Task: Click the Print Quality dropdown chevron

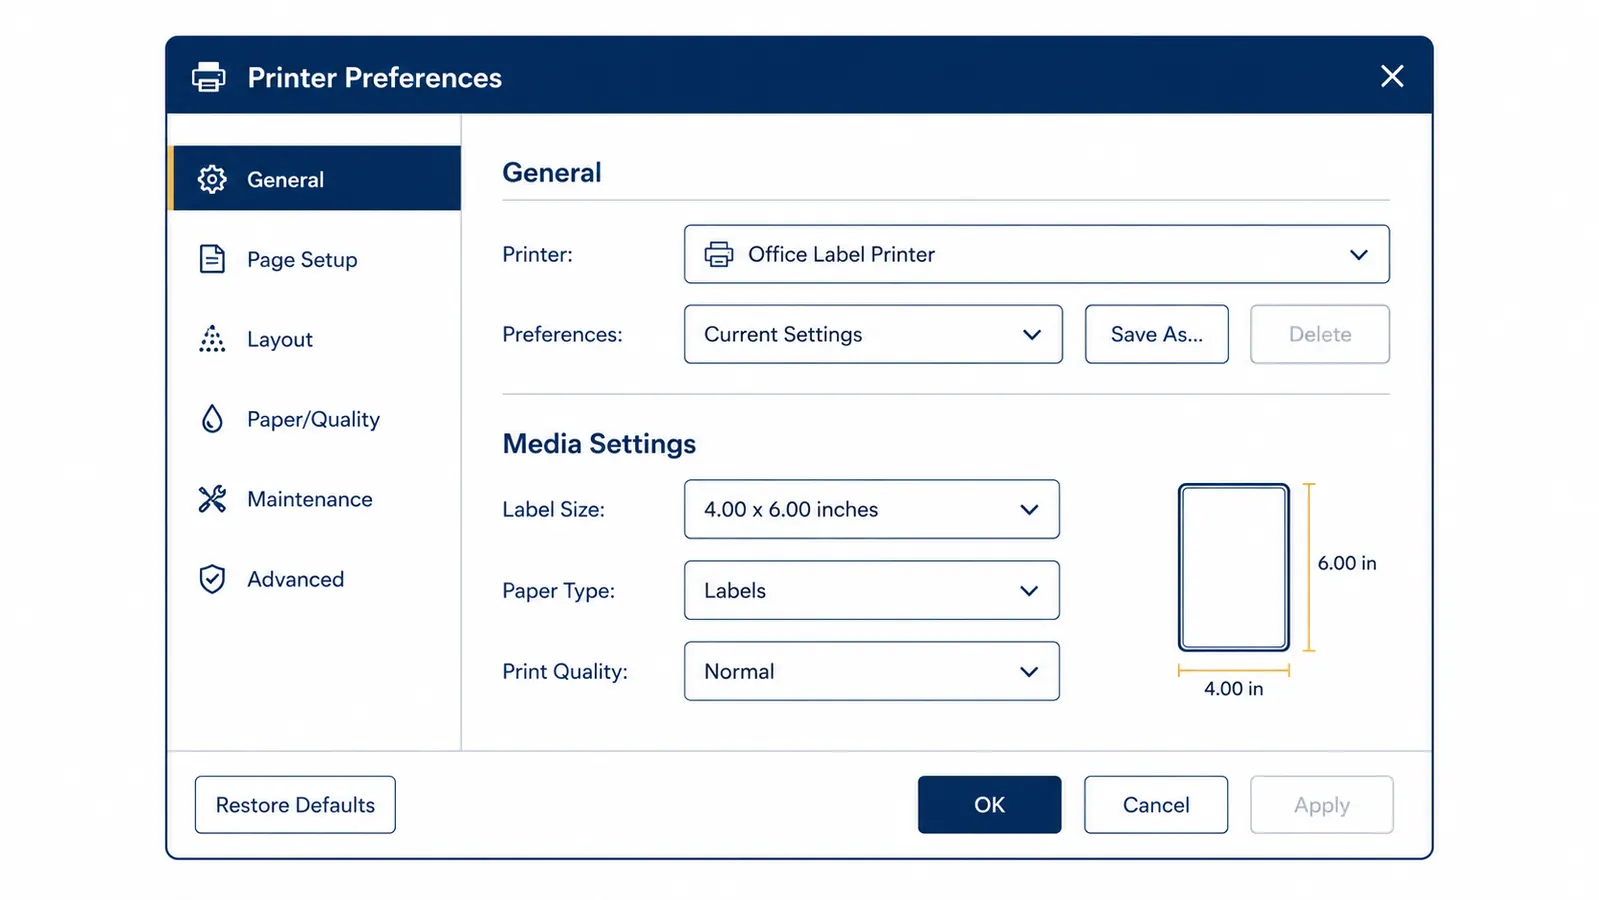Action: pos(1029,672)
